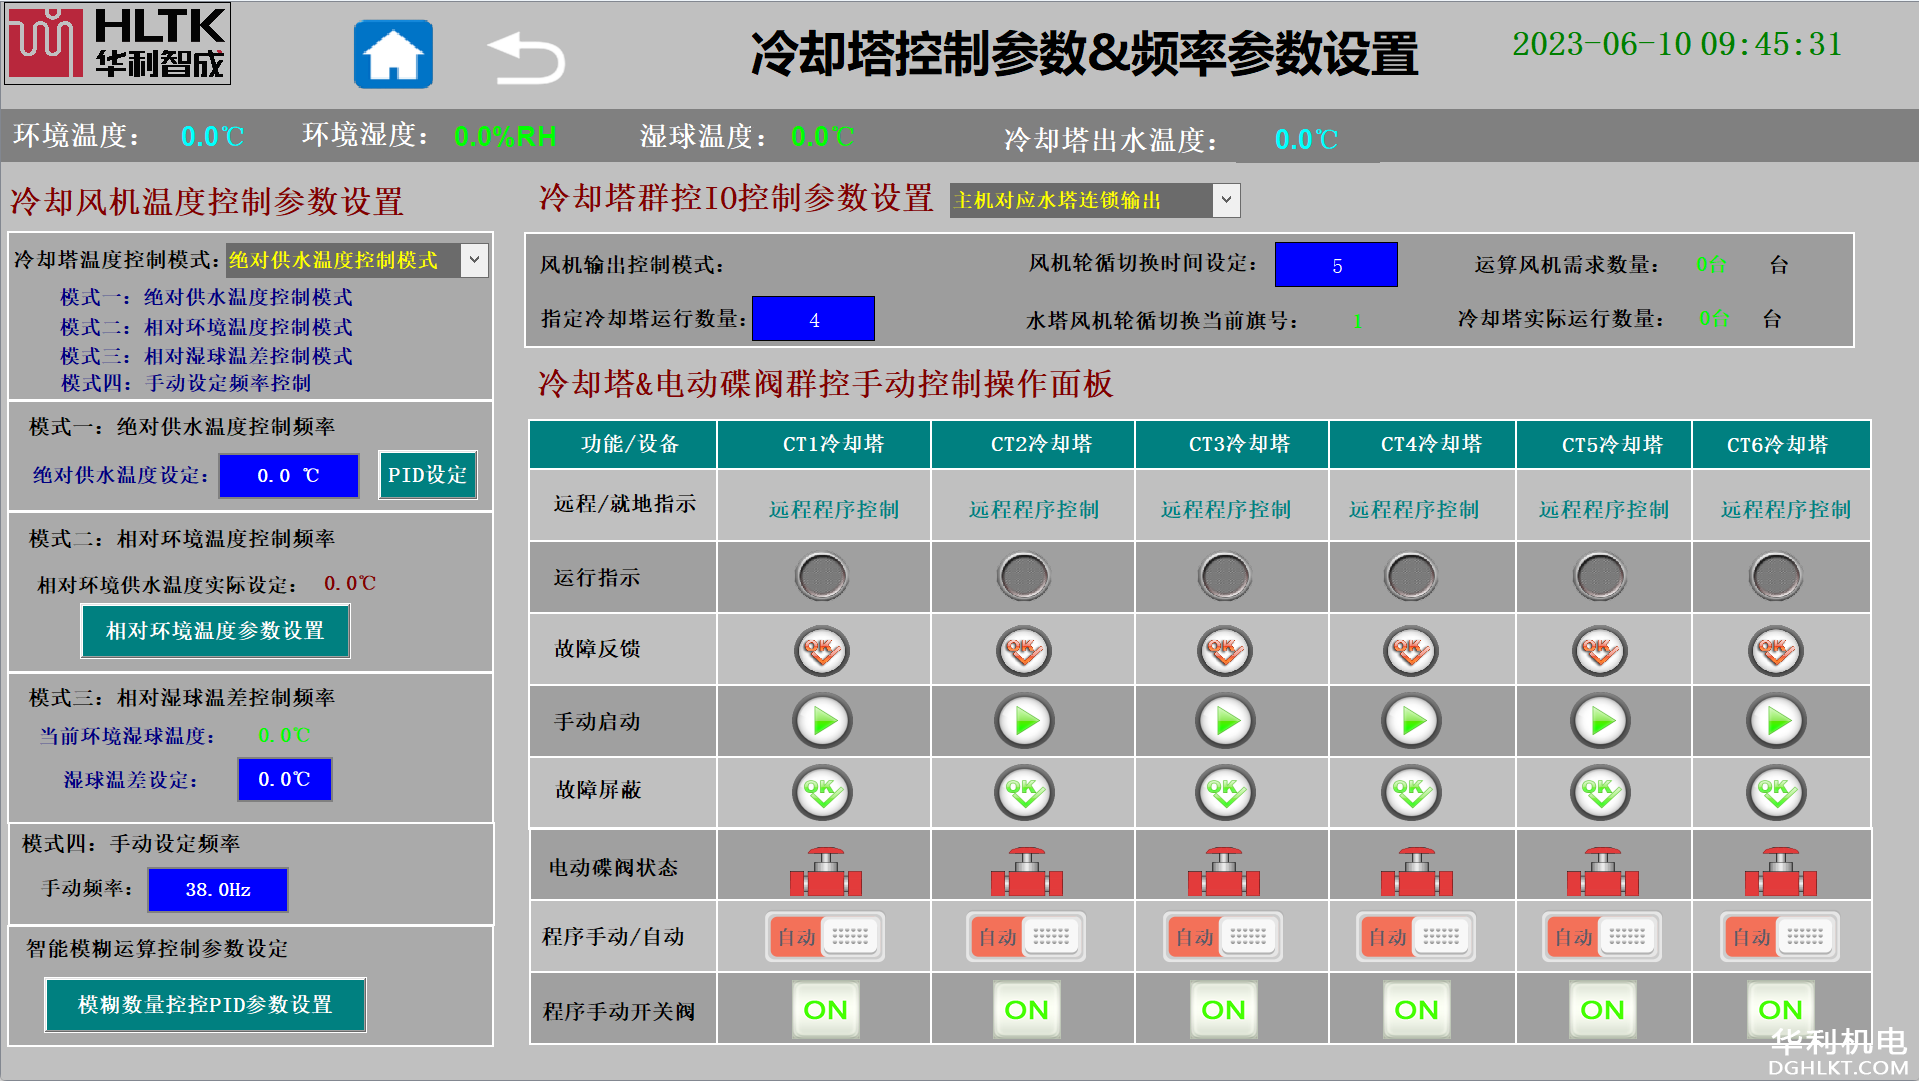
Task: Expand the host-tower interlock output dropdown
Action: tap(1226, 200)
